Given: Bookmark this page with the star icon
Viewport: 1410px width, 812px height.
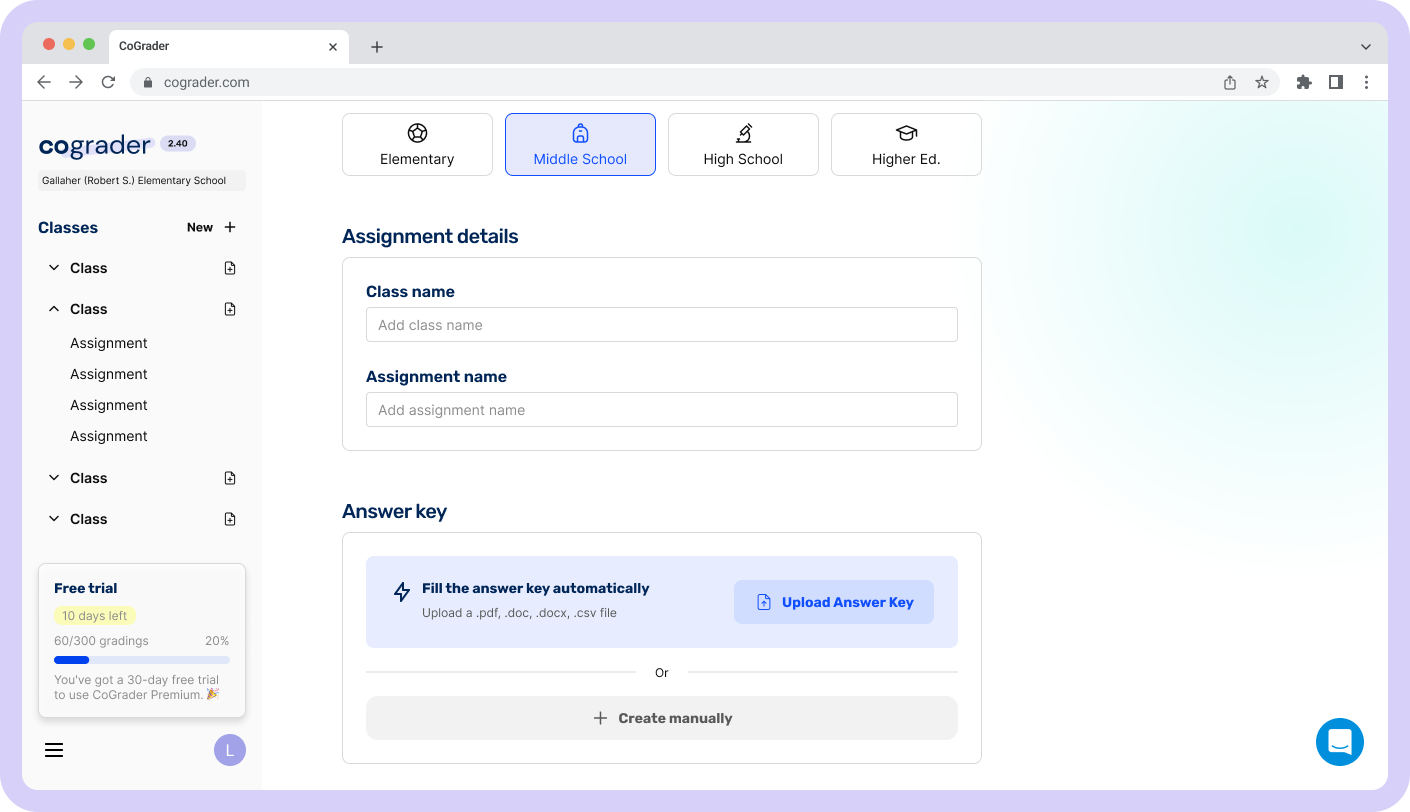Looking at the screenshot, I should (1262, 82).
